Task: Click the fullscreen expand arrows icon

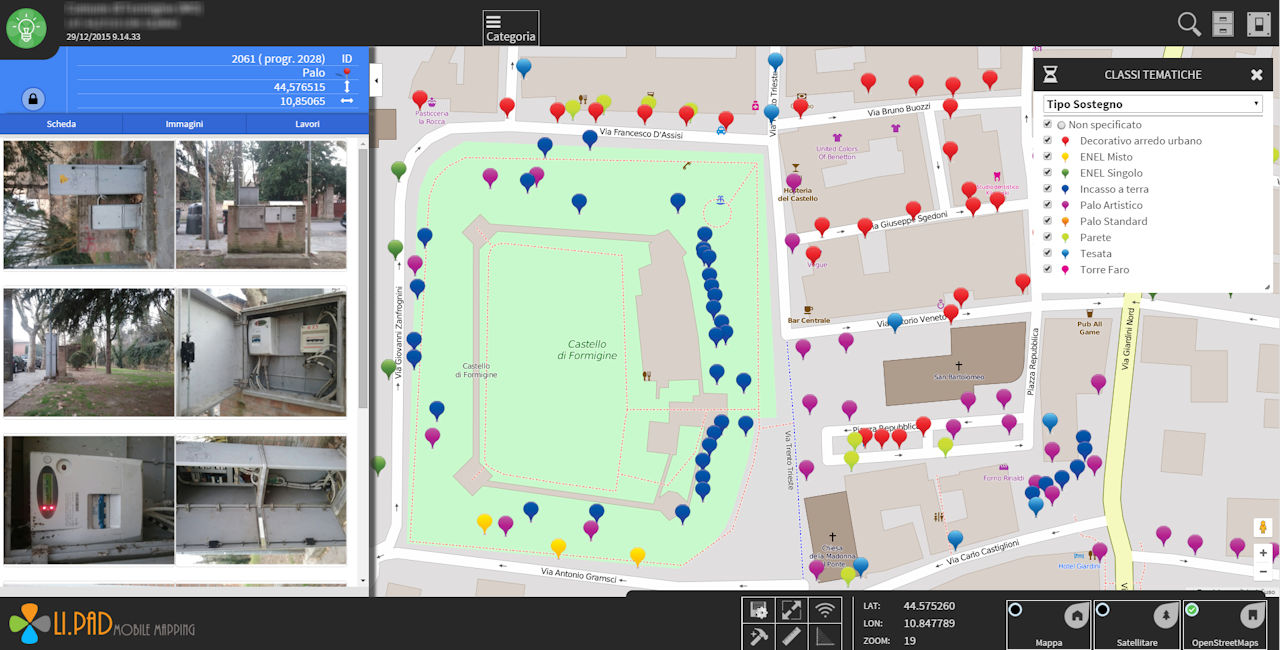Action: click(791, 609)
